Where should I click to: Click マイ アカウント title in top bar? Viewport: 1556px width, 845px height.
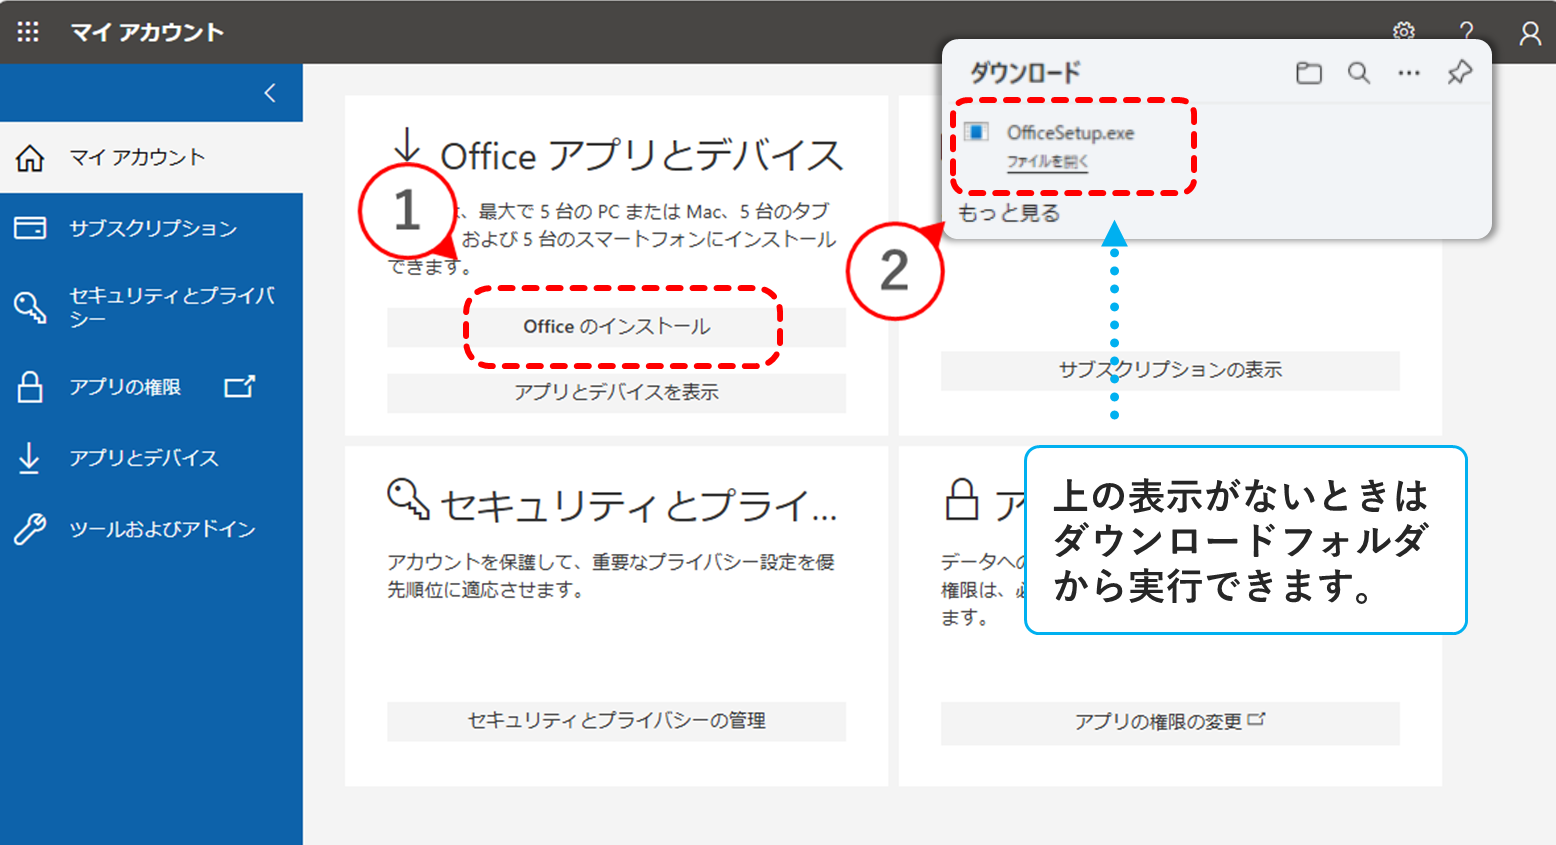(147, 32)
